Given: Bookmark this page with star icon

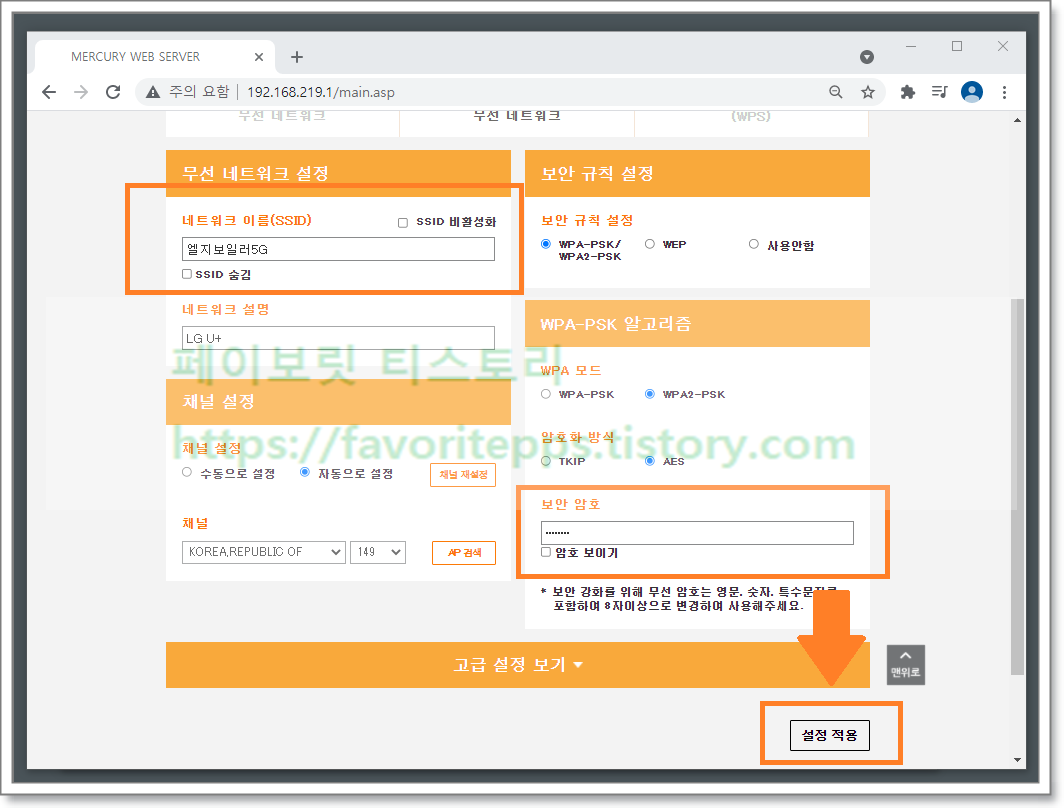Looking at the screenshot, I should [868, 92].
